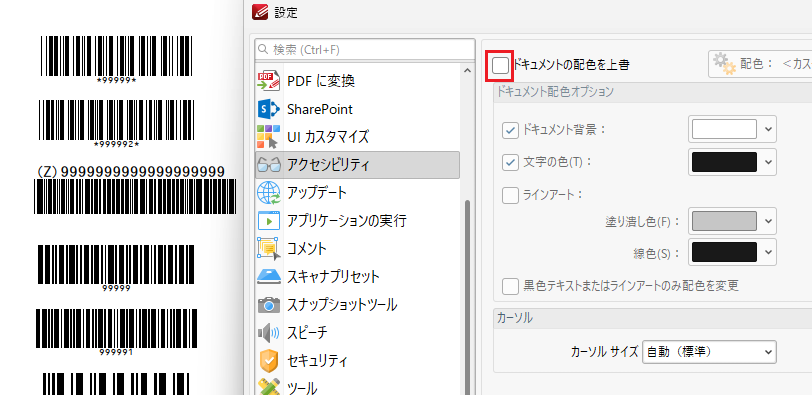Open the ドキュメント背景 color dropdown arrow
This screenshot has width=812, height=395.
(x=768, y=129)
